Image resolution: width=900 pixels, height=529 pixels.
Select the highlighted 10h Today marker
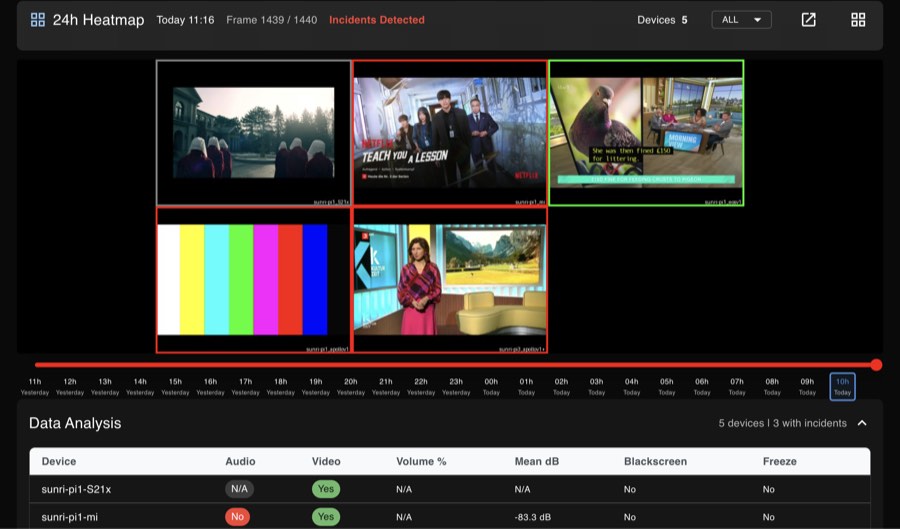point(842,387)
